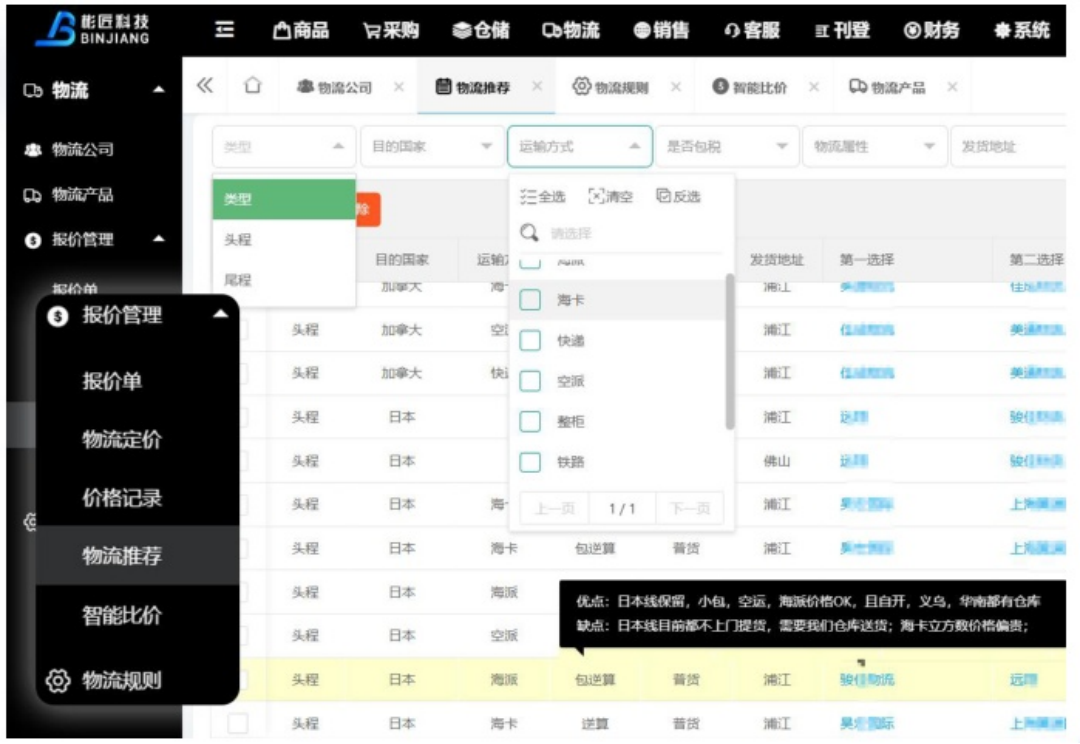
Task: Select 智能比价 in popup menu
Action: 122,614
